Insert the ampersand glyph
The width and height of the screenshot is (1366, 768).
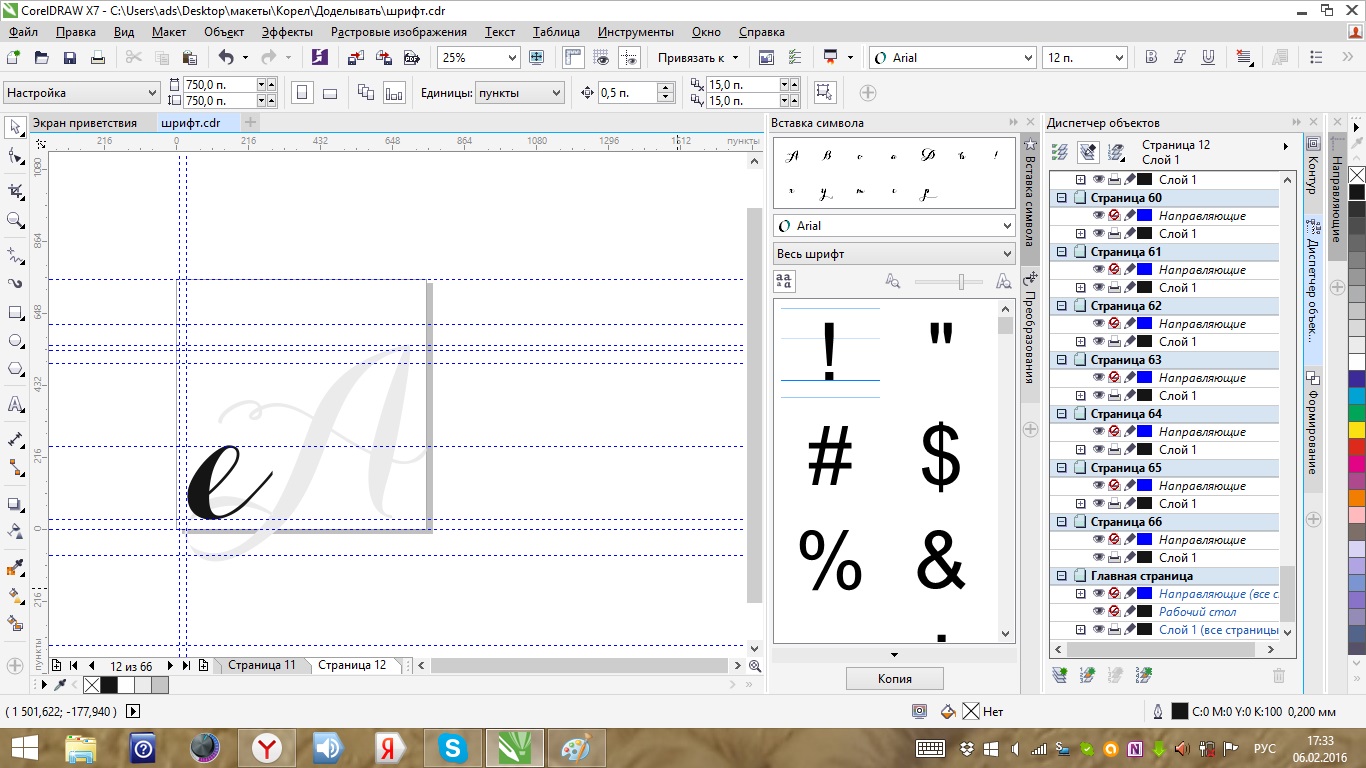click(x=940, y=560)
